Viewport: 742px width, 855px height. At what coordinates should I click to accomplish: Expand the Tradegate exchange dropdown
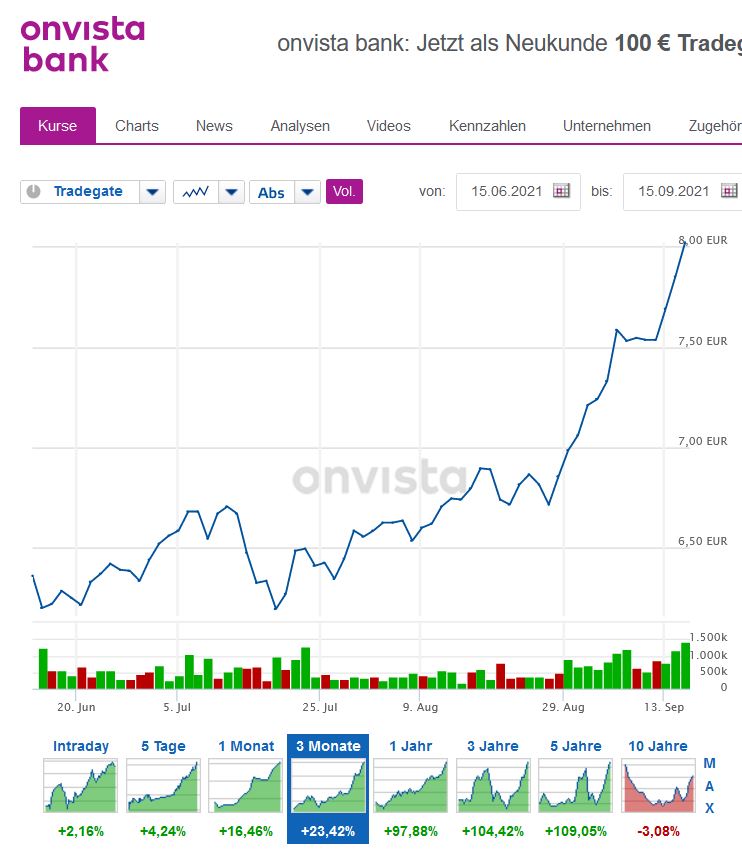tap(152, 192)
